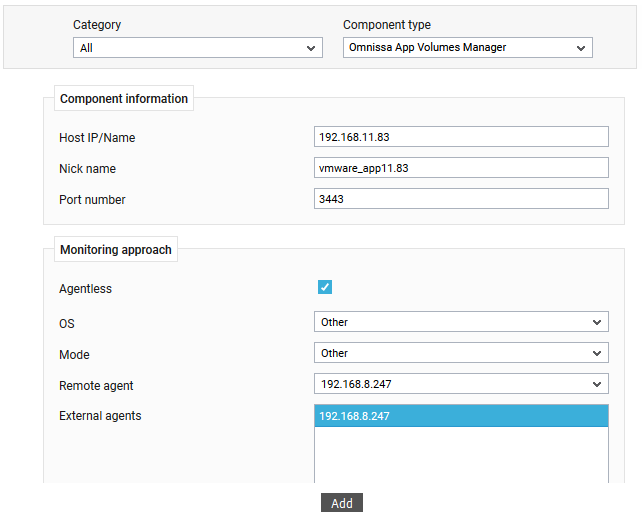Open the Mode dropdown
This screenshot has height=520, width=642.
[x=461, y=353]
